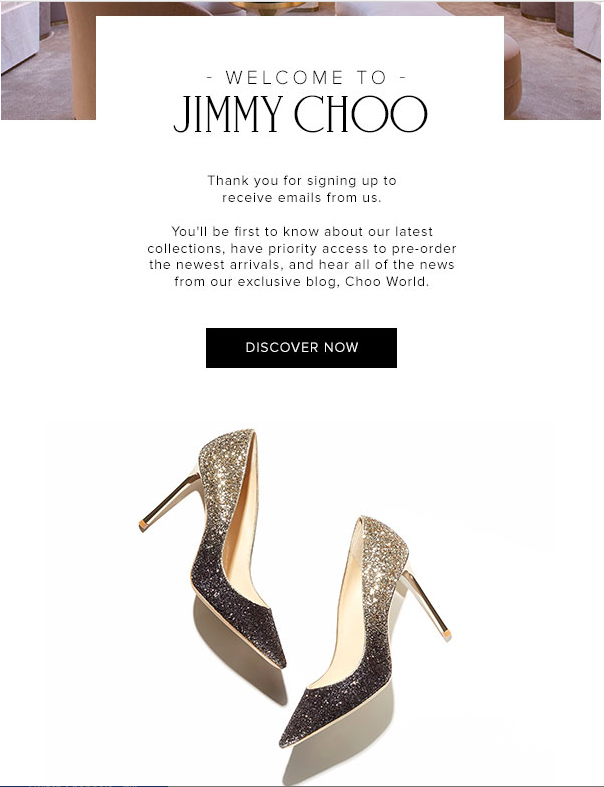
Task: Select the right glitter pump image
Action: pos(365,631)
